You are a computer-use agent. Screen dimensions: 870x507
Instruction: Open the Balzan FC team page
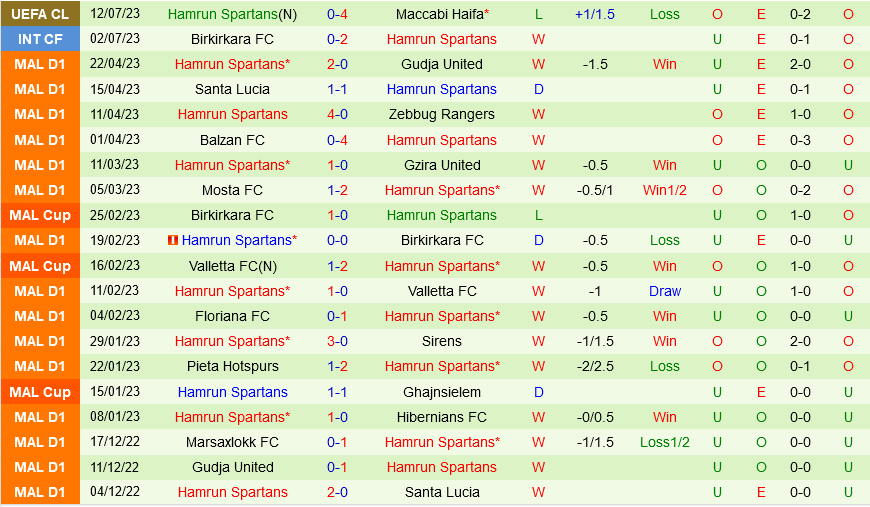click(x=232, y=140)
